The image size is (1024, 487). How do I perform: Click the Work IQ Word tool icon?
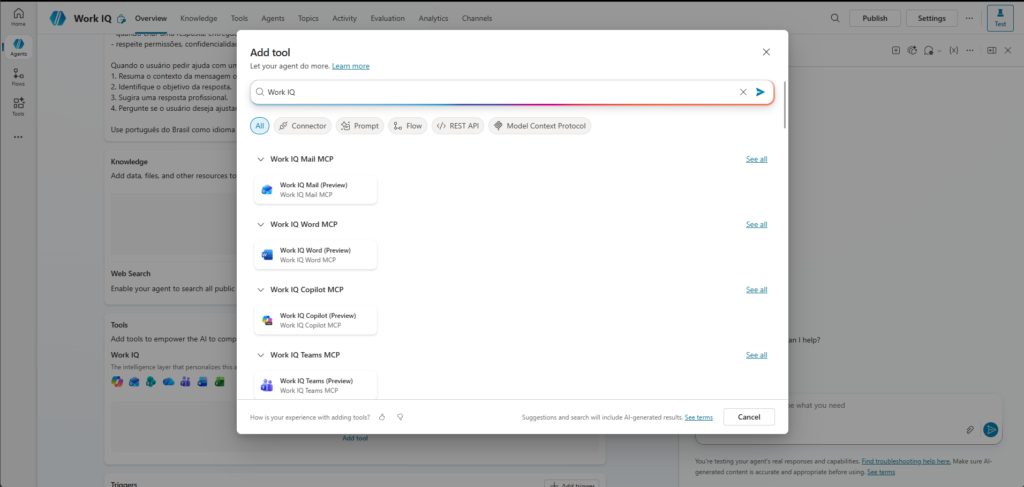(x=266, y=255)
